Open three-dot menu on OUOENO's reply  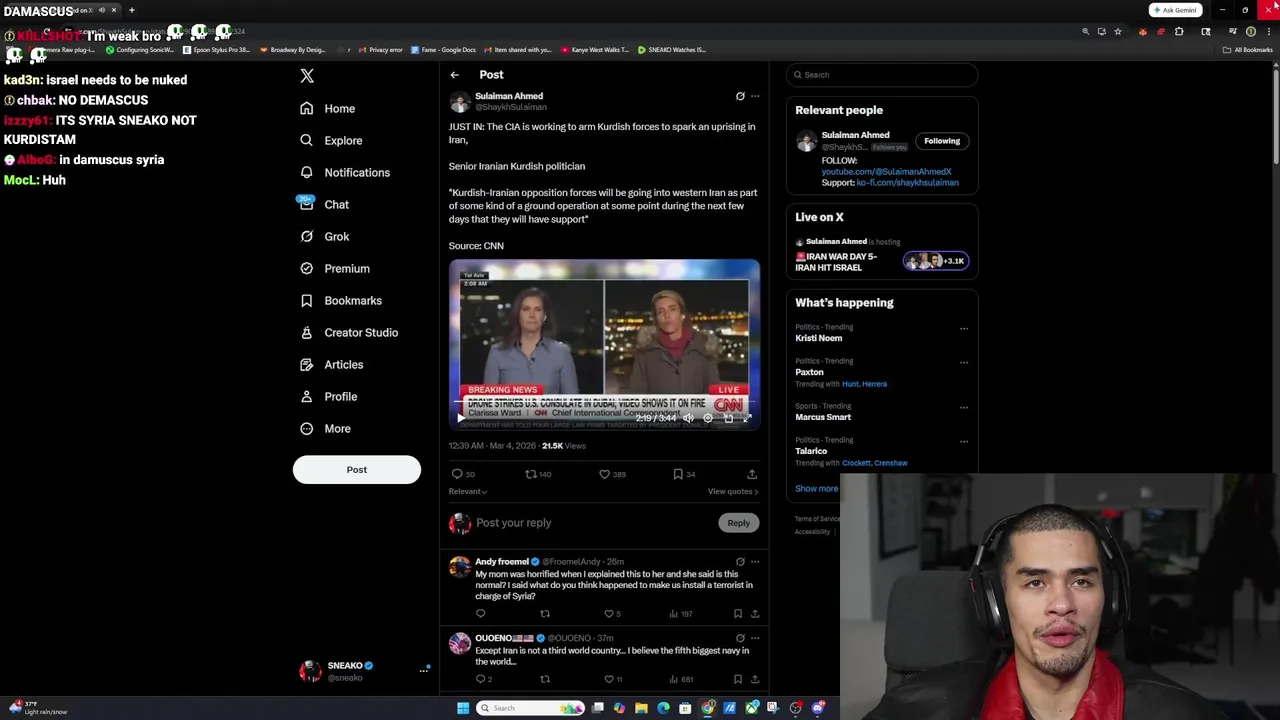click(755, 638)
